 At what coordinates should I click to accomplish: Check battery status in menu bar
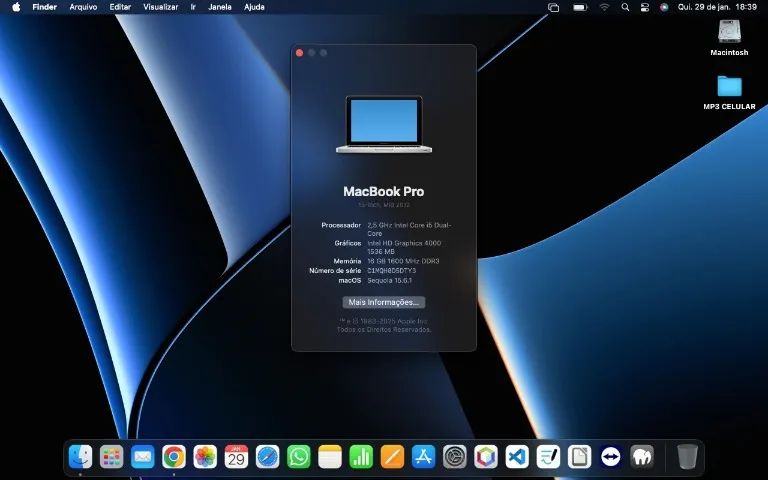pyautogui.click(x=580, y=7)
